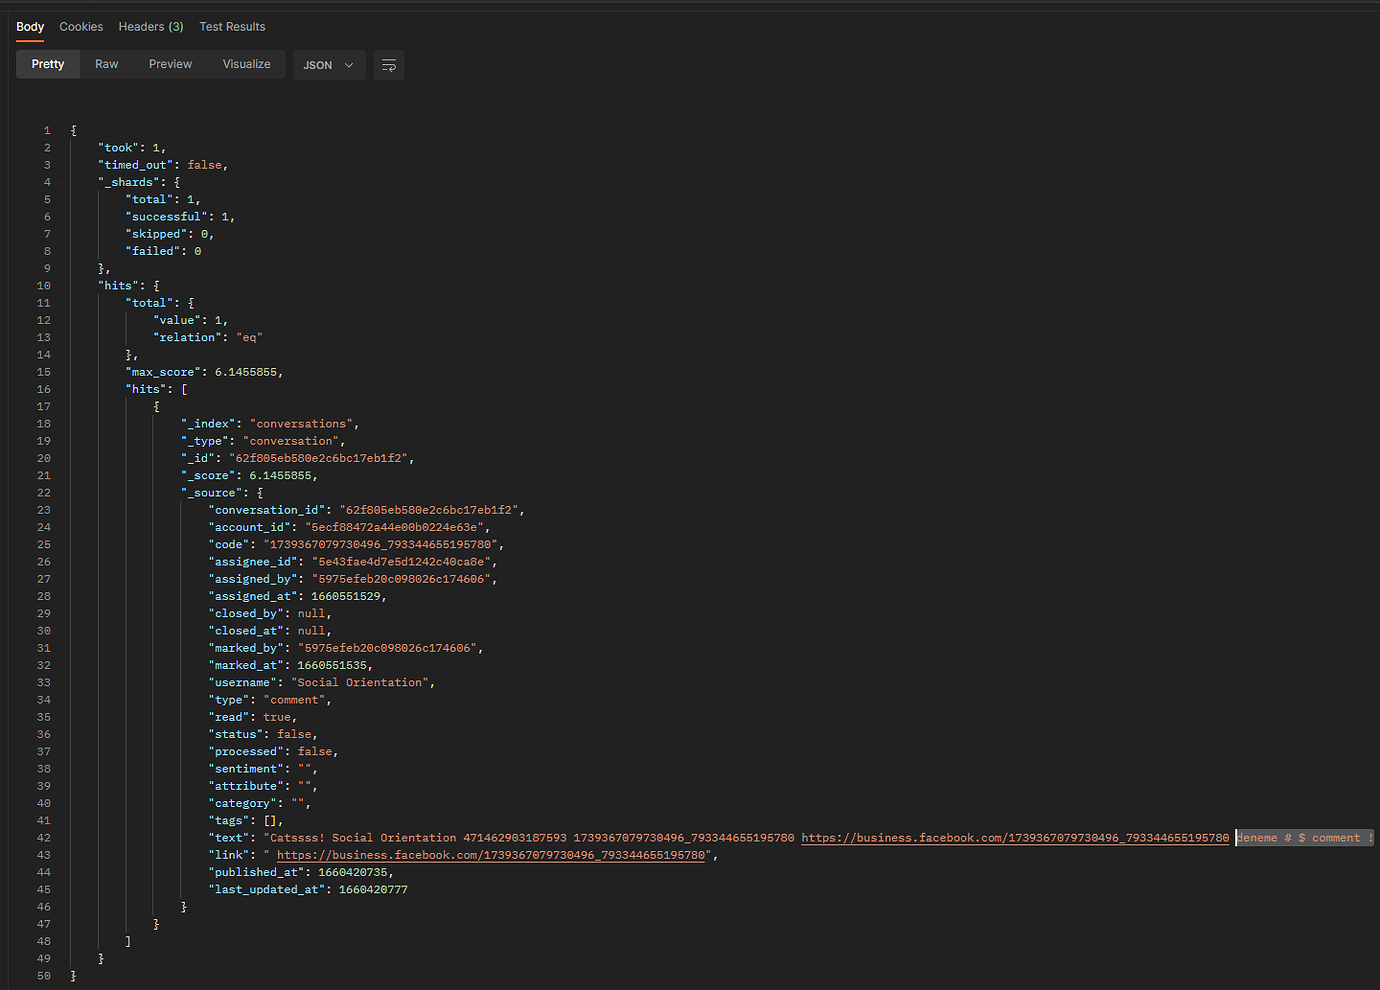Toggle line wrapping in the response viewer

[x=389, y=64]
